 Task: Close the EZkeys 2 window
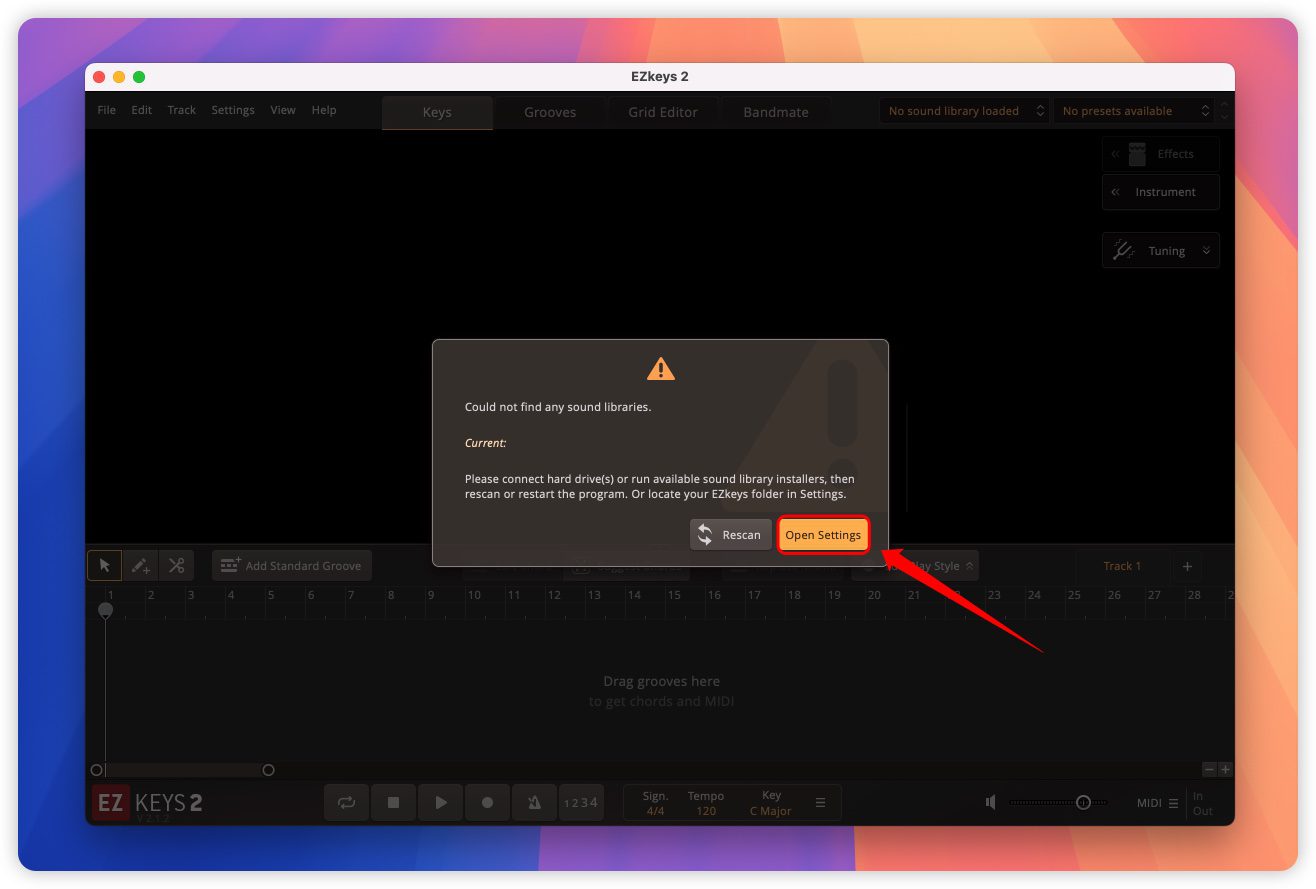point(99,77)
